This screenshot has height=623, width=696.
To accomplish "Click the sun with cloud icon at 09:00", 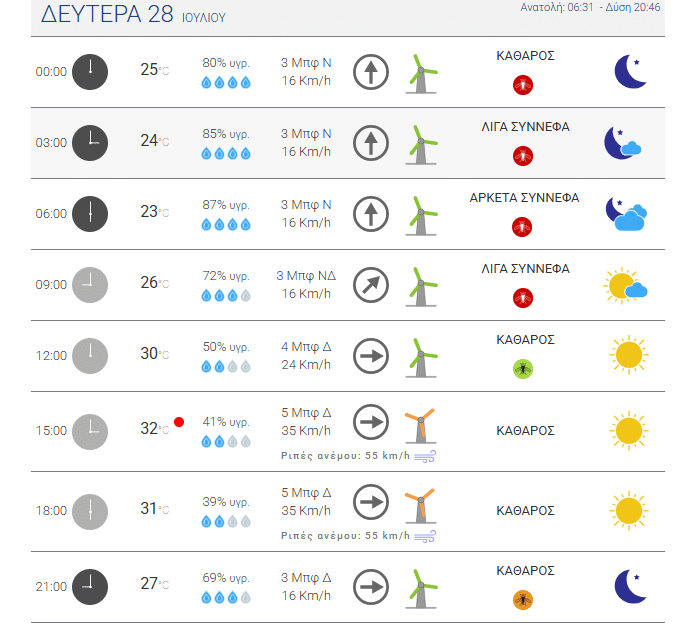I will click(625, 286).
